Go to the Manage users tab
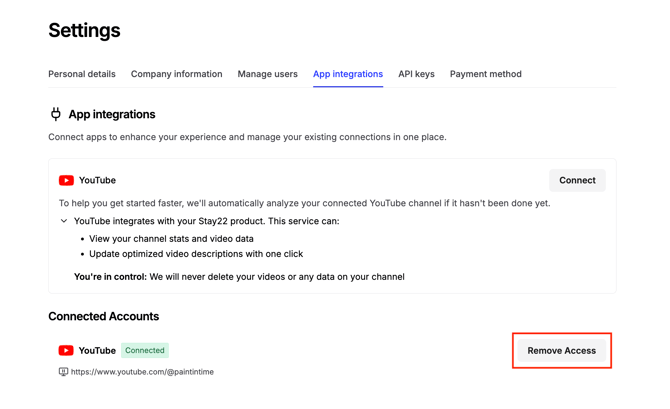This screenshot has width=670, height=409. (267, 74)
